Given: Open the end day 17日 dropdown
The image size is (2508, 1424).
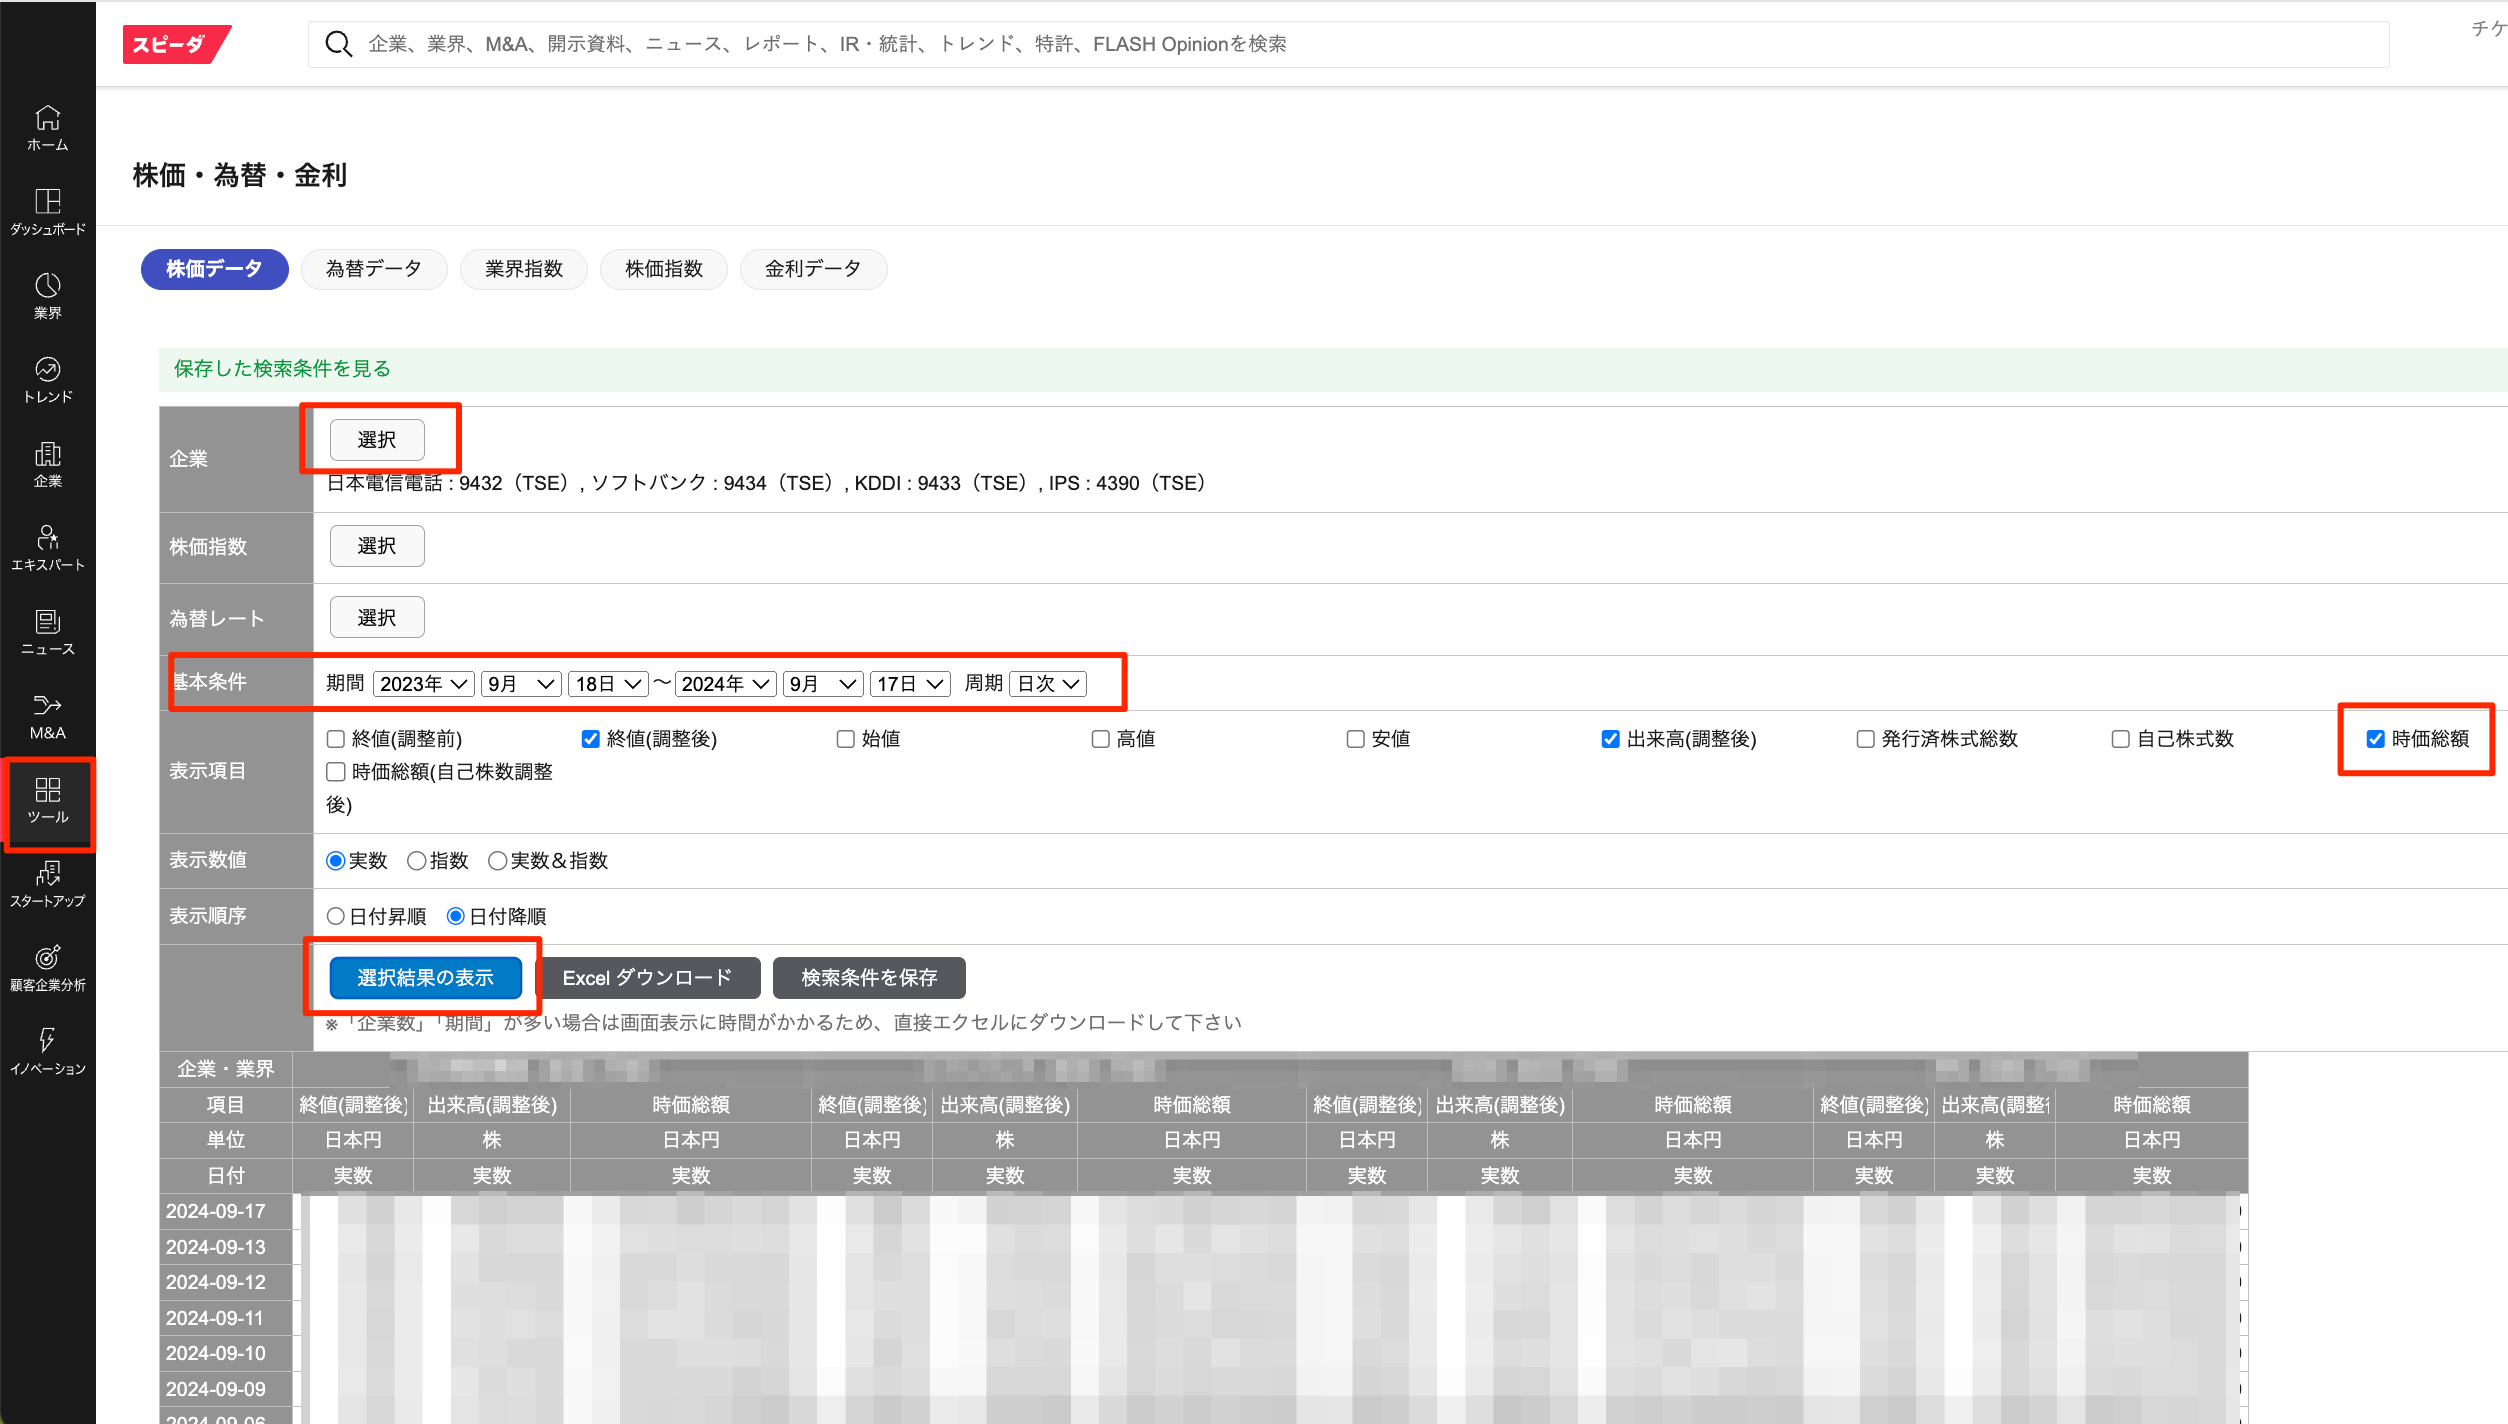Looking at the screenshot, I should pyautogui.click(x=909, y=684).
